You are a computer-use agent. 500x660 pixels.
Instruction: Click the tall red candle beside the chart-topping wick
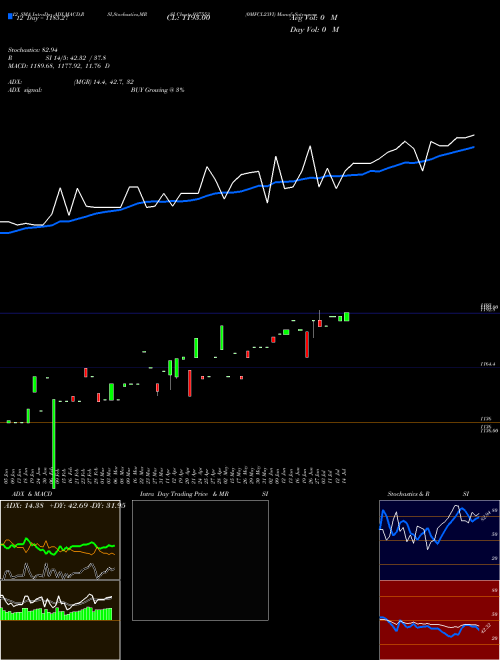[307, 344]
